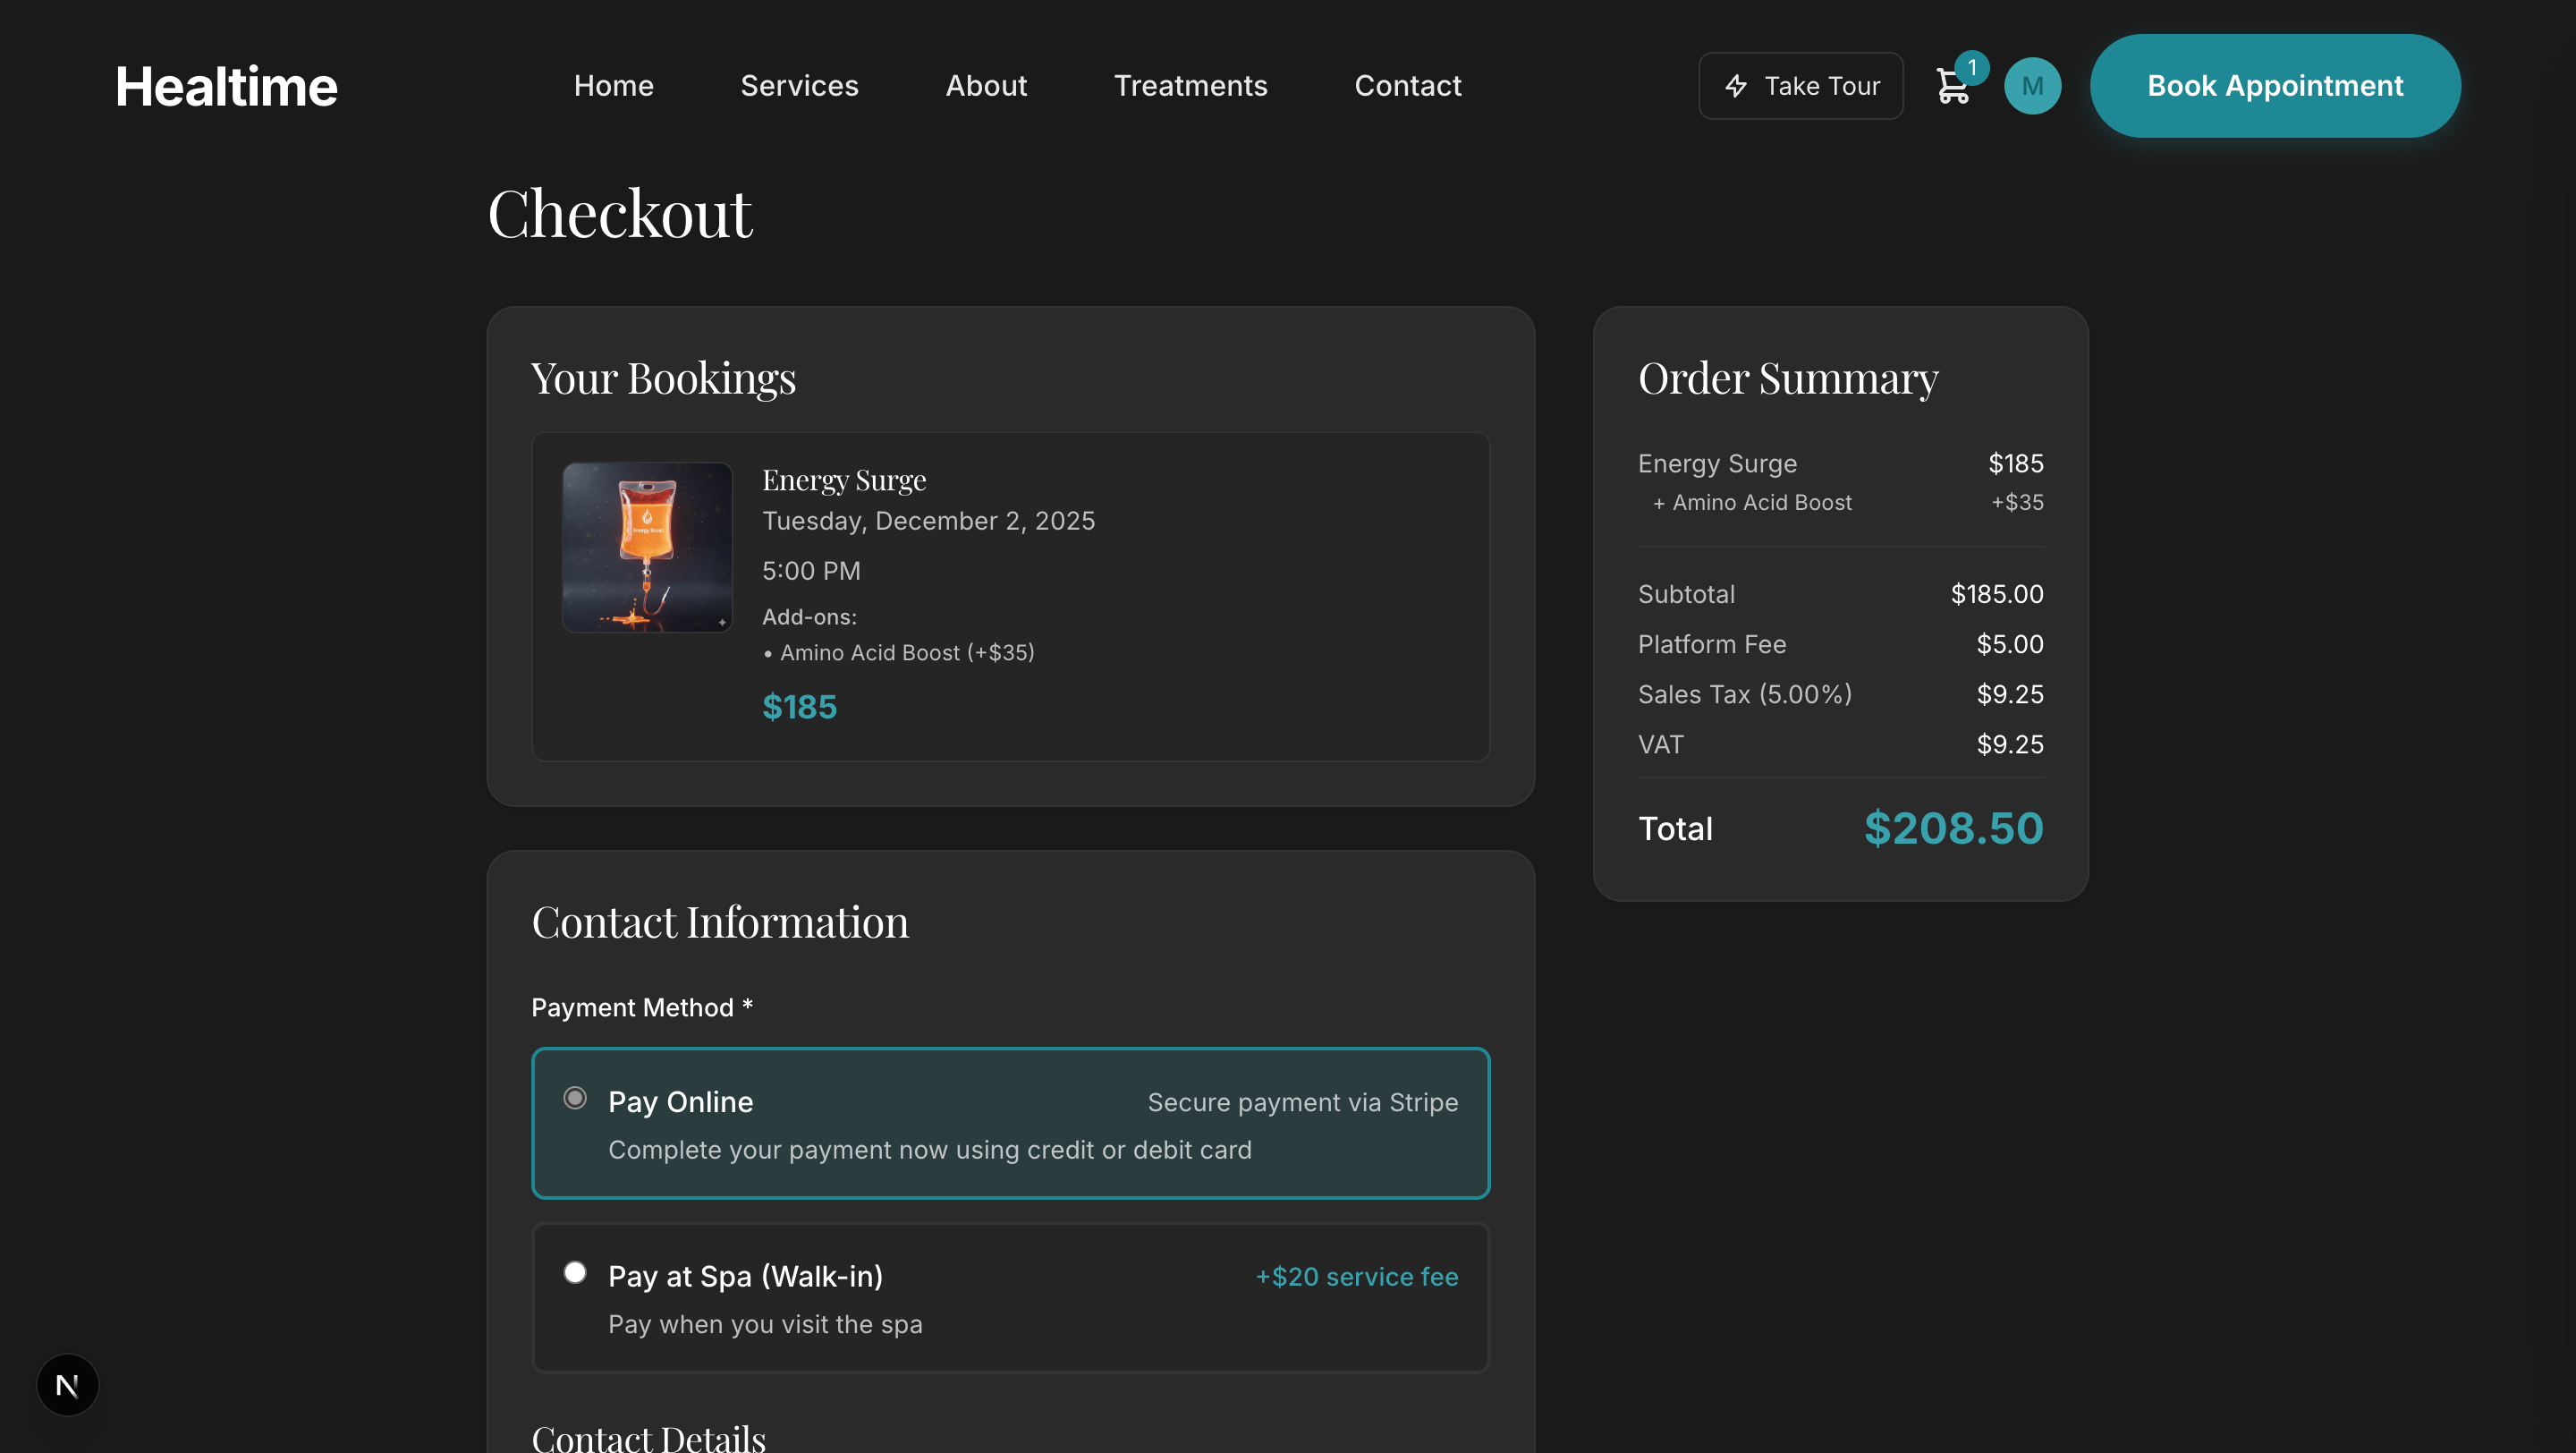2576x1453 pixels.
Task: Click the Total $208.50 amount in Order Summary
Action: point(1952,828)
